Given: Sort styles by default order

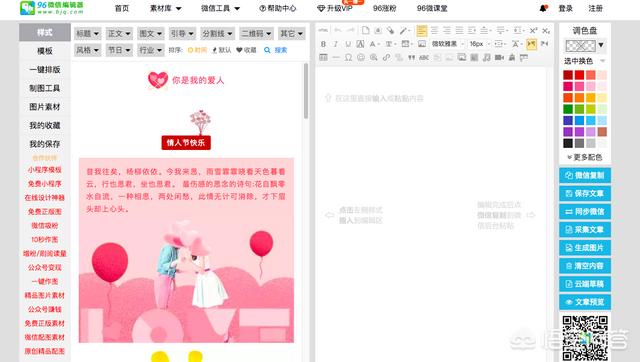Looking at the screenshot, I should (222, 50).
